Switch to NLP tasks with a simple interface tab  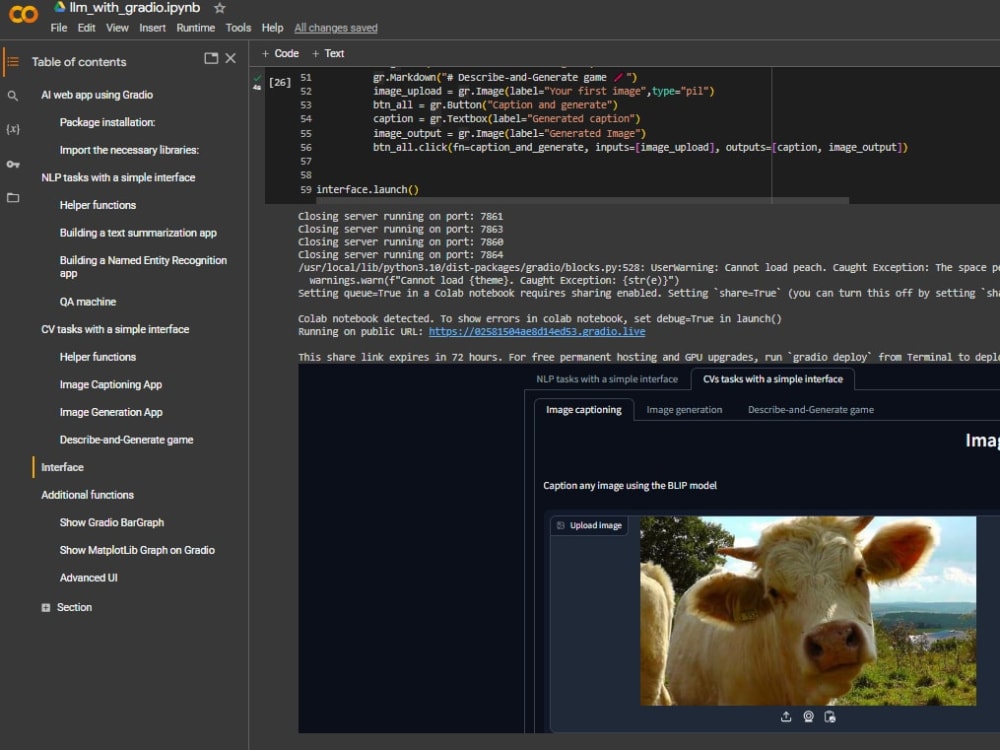[607, 379]
